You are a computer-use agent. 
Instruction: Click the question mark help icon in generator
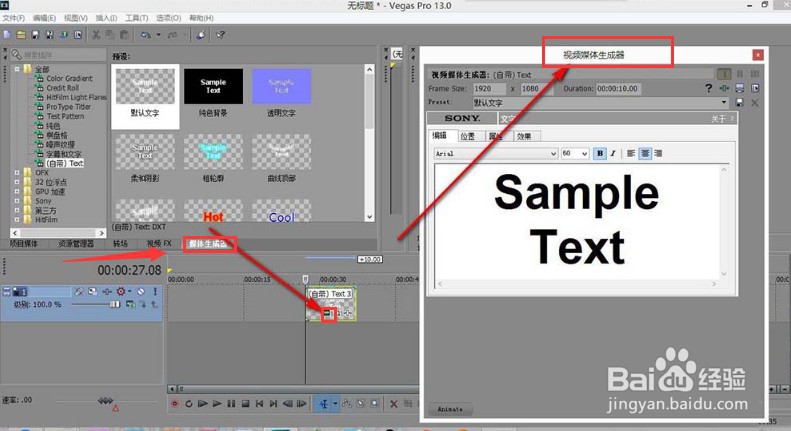coord(708,88)
